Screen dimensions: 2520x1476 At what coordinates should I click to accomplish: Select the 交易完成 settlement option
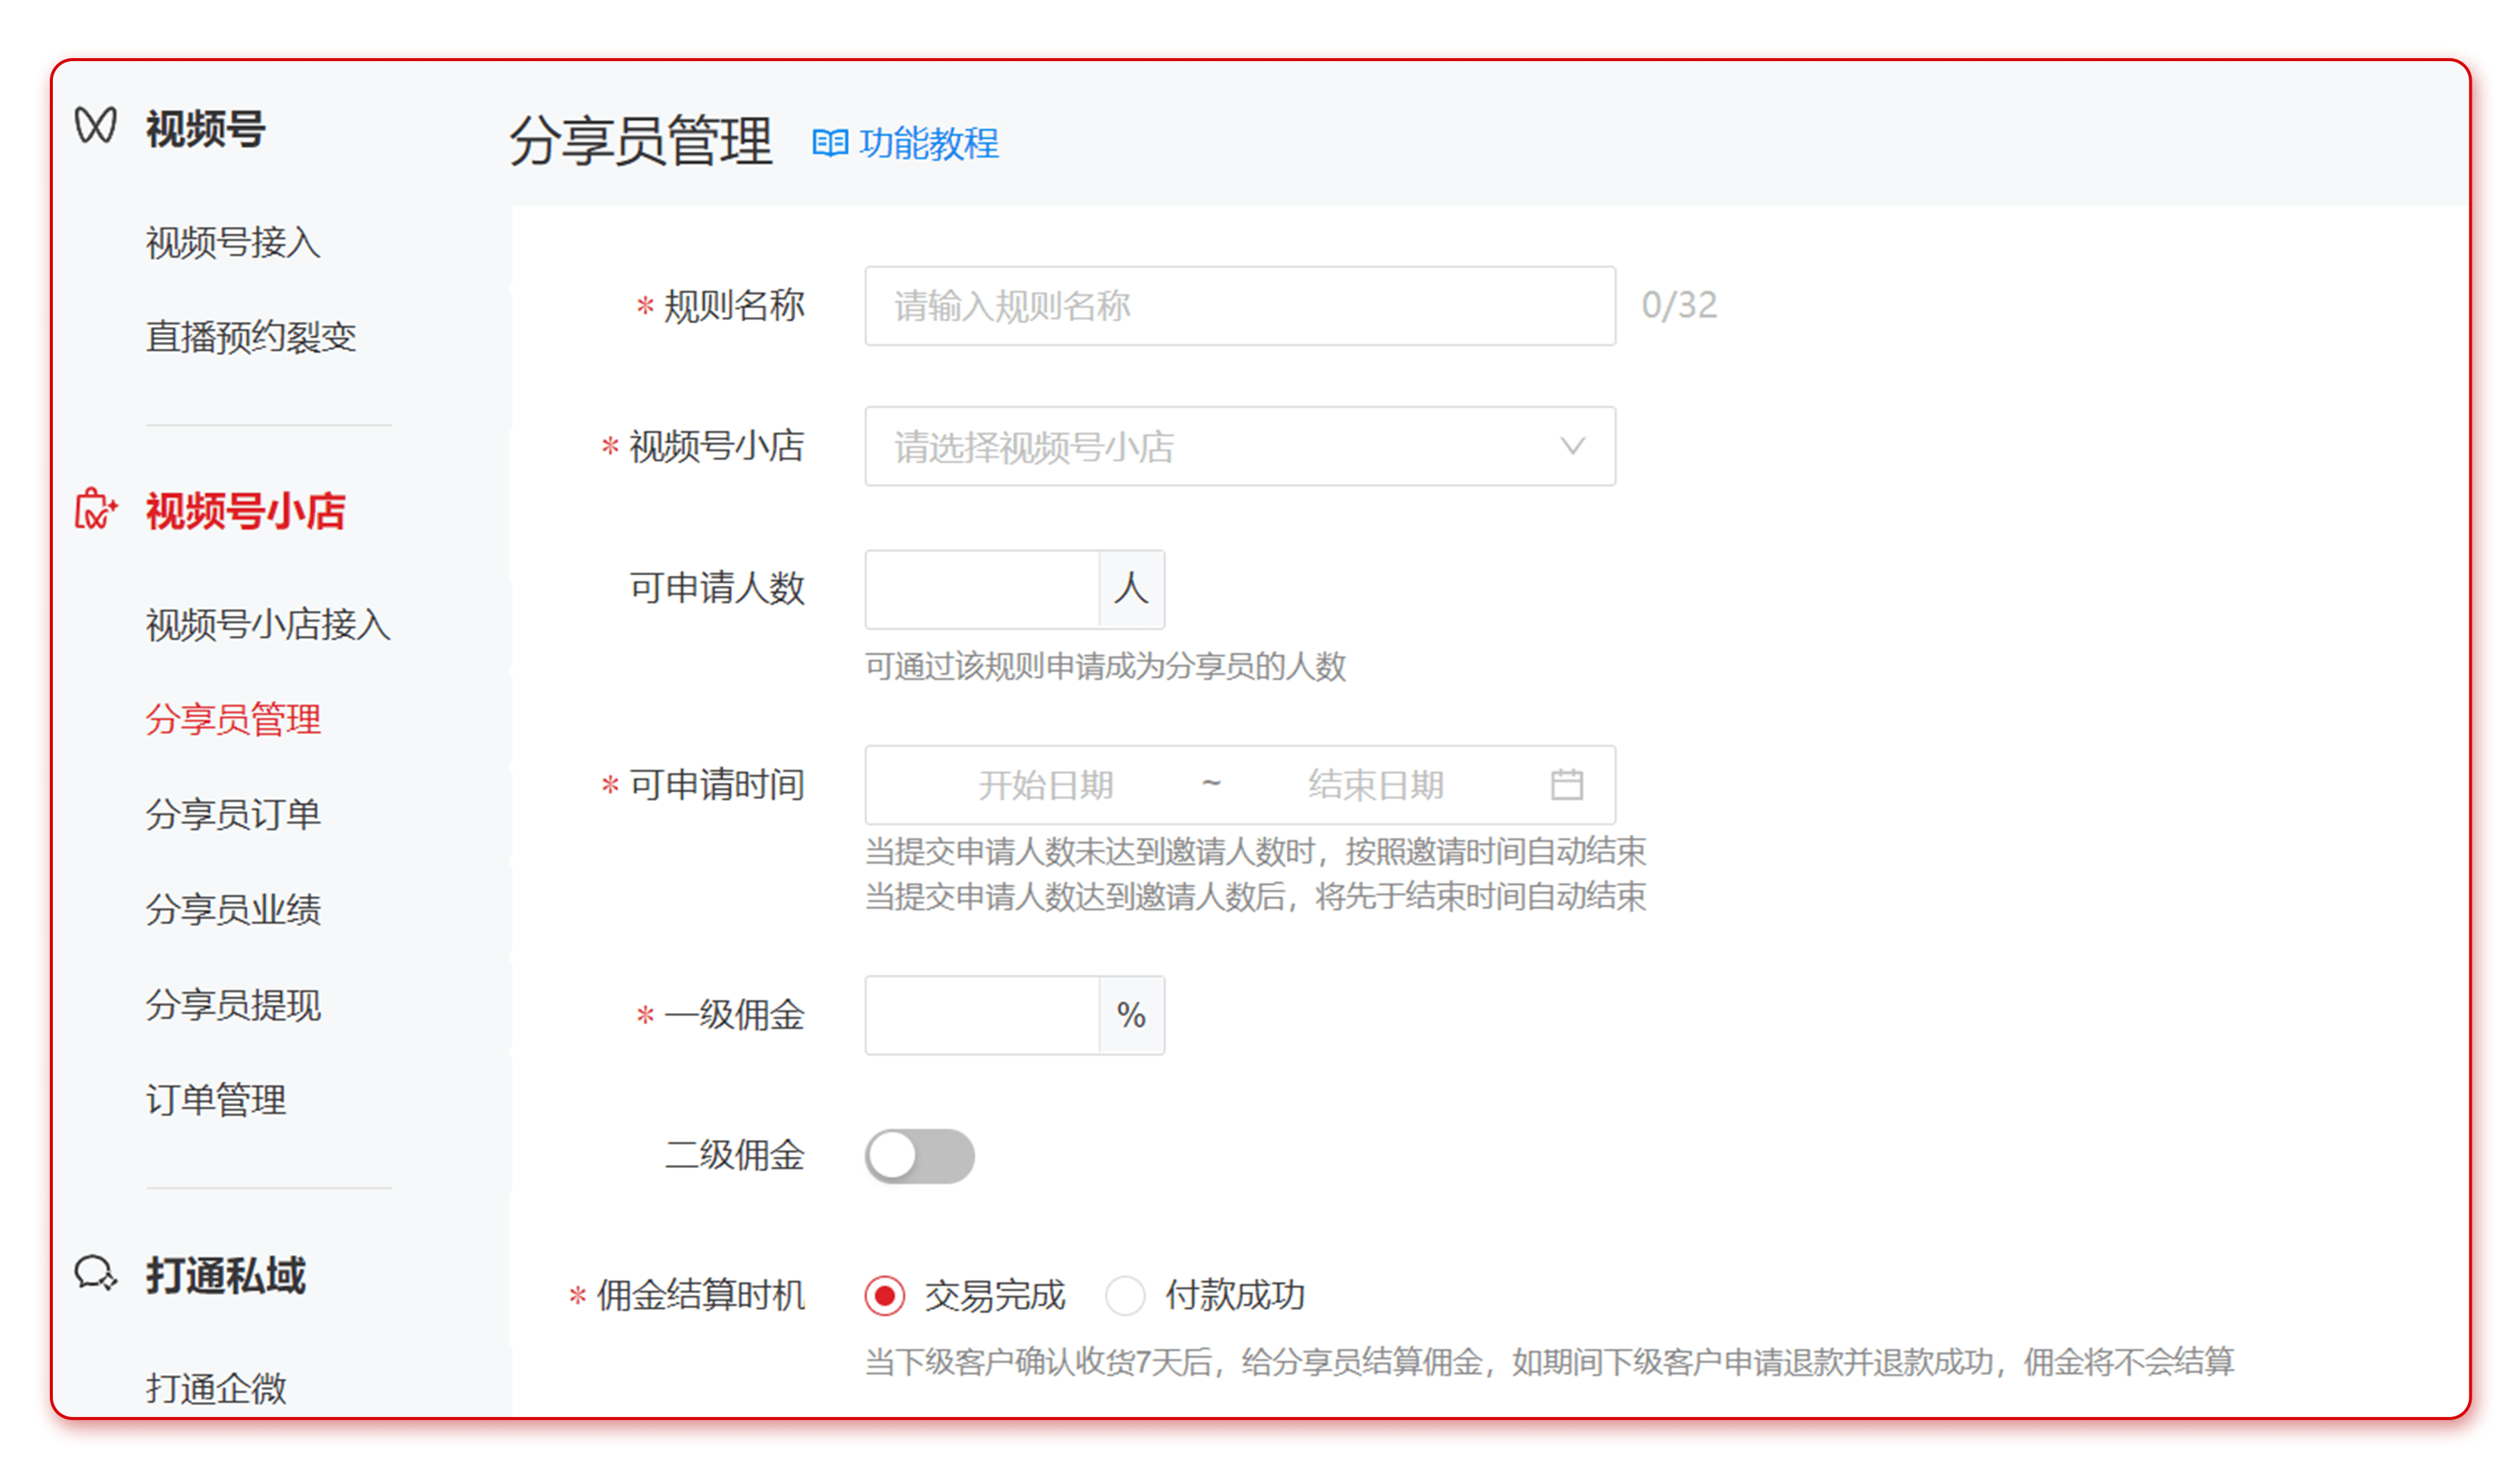884,1294
